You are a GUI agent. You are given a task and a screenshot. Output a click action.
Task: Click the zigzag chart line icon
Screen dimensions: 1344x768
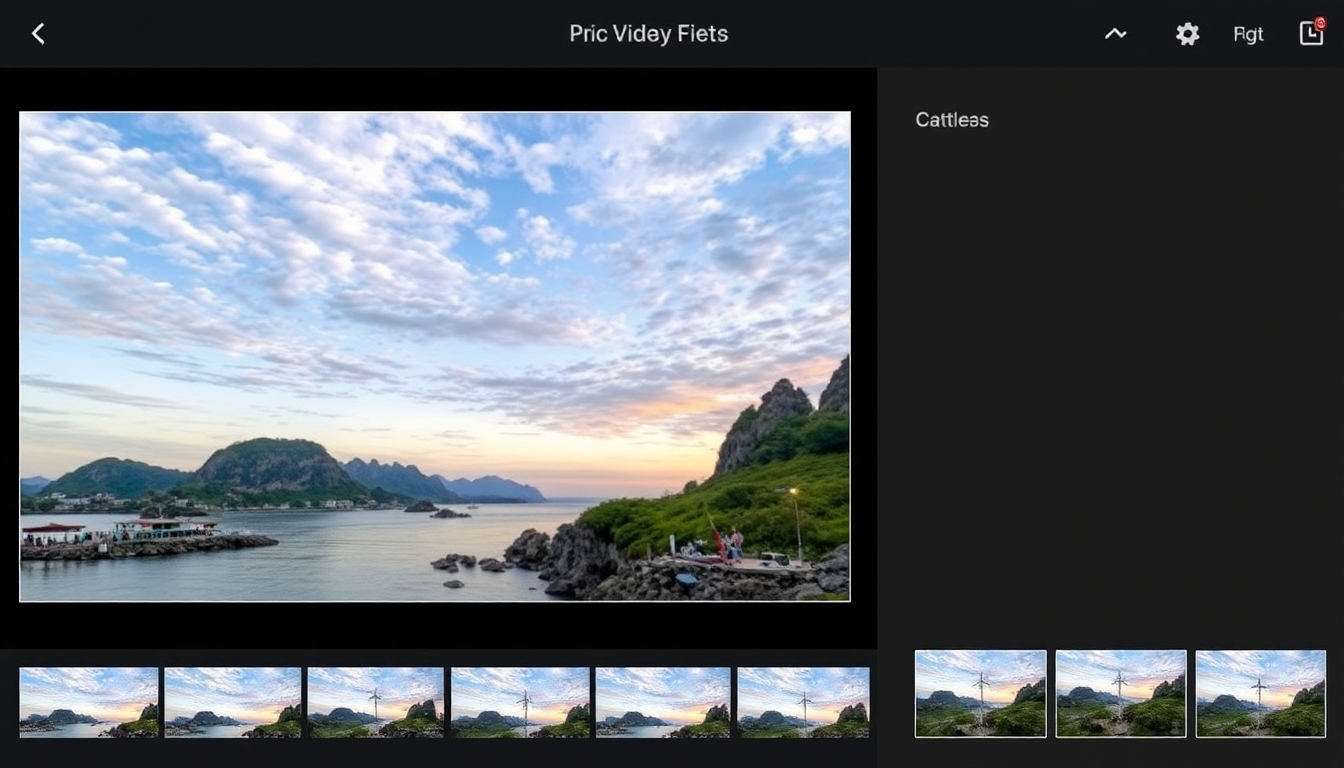click(x=1115, y=34)
